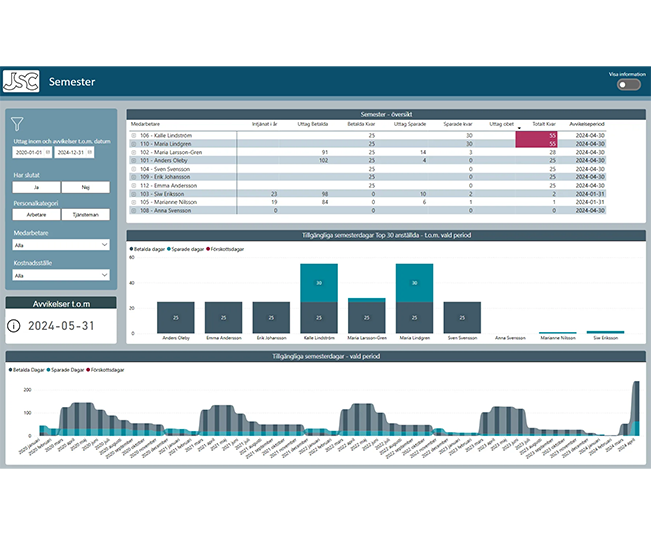The width and height of the screenshot is (651, 535).
Task: Expand row 104 - Sven Svensson
Action: pos(134,169)
